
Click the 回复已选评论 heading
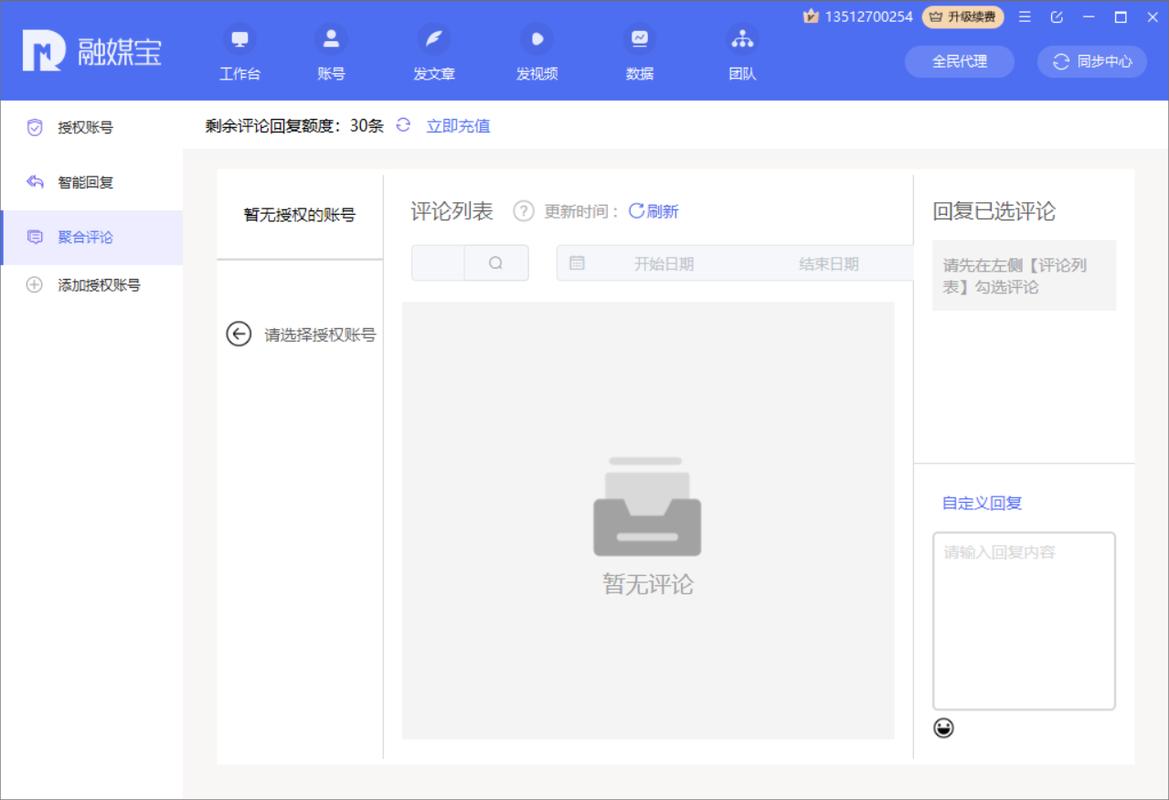(x=994, y=212)
